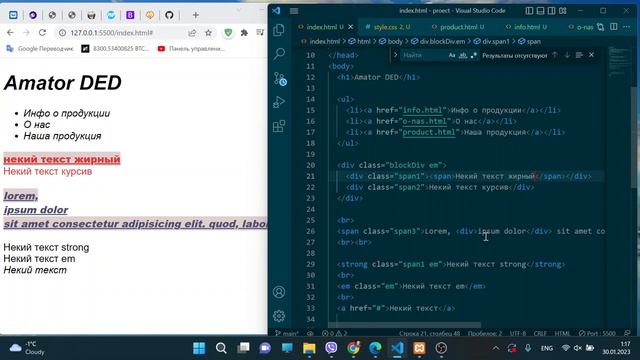Open the Extensions view
Viewport: 640px width, 360px height.
279,126
